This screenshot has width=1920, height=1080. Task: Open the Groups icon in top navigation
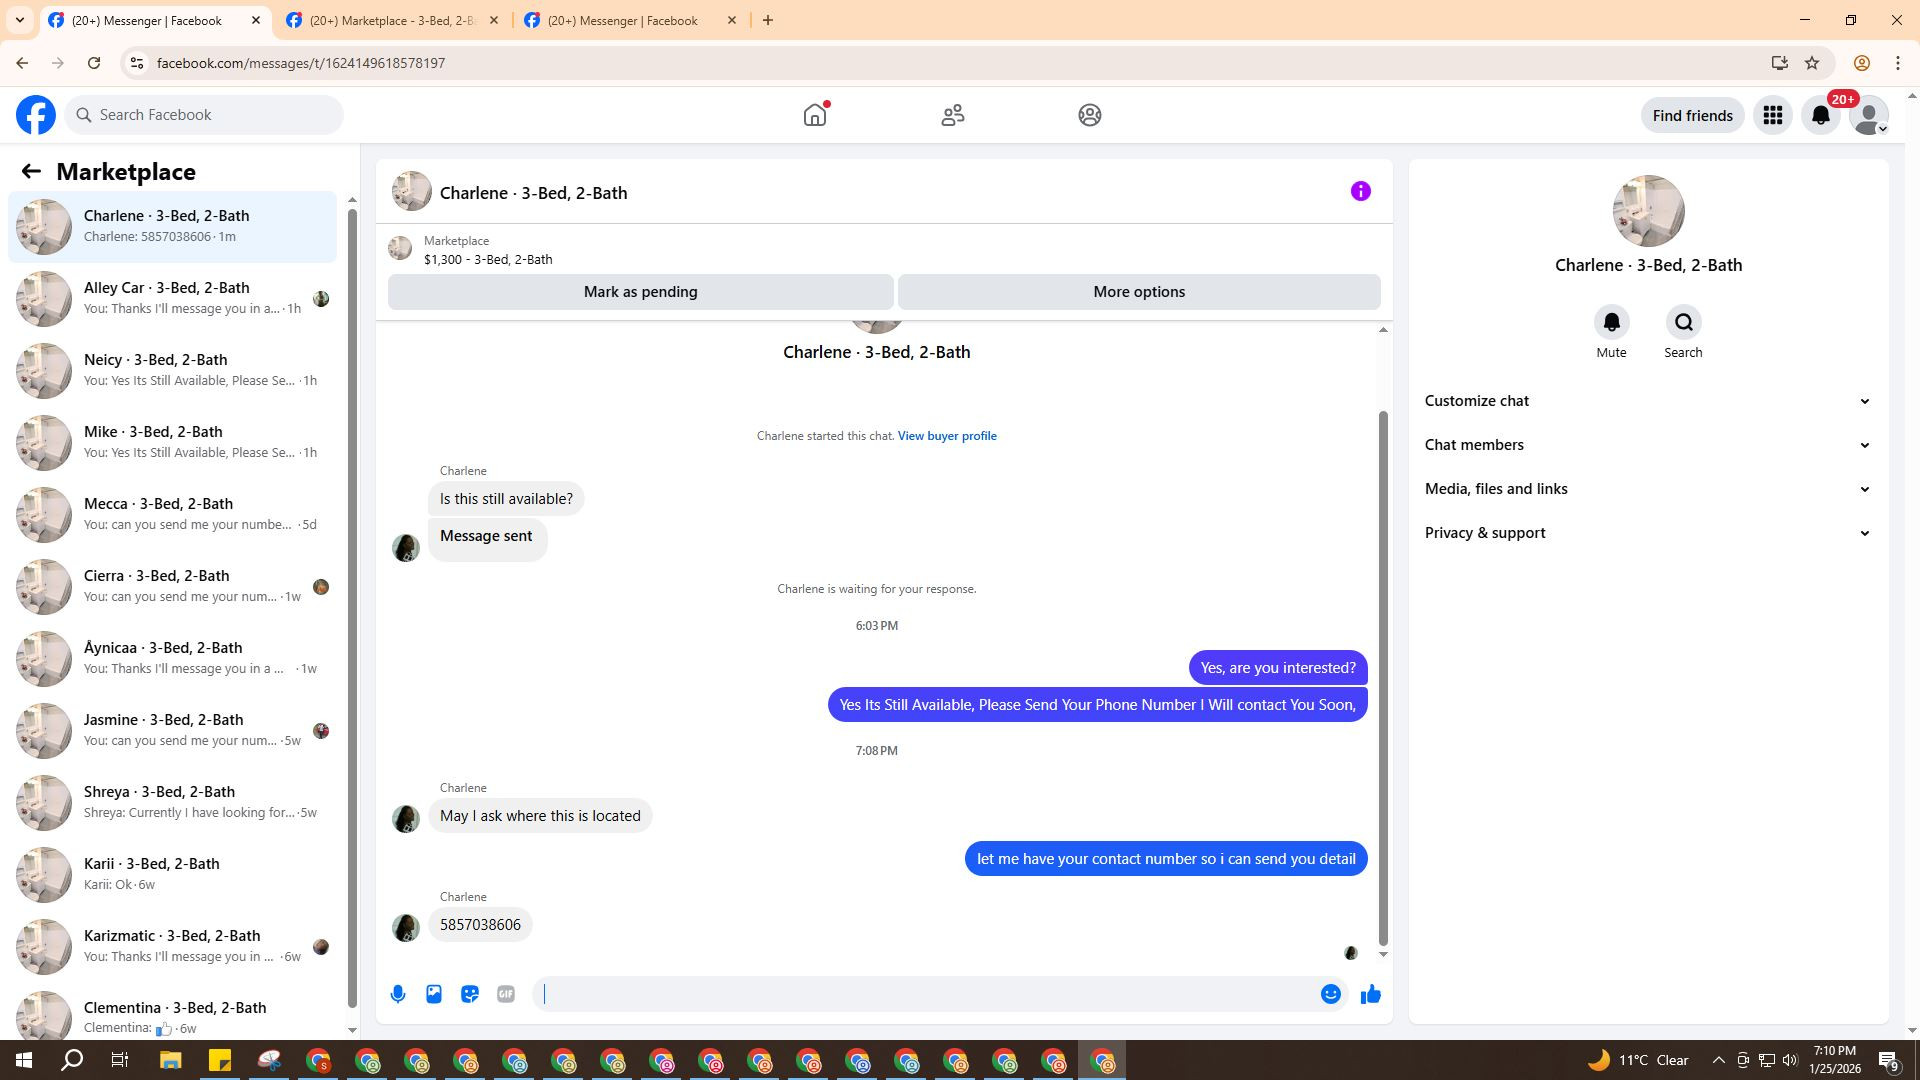pos(1090,115)
